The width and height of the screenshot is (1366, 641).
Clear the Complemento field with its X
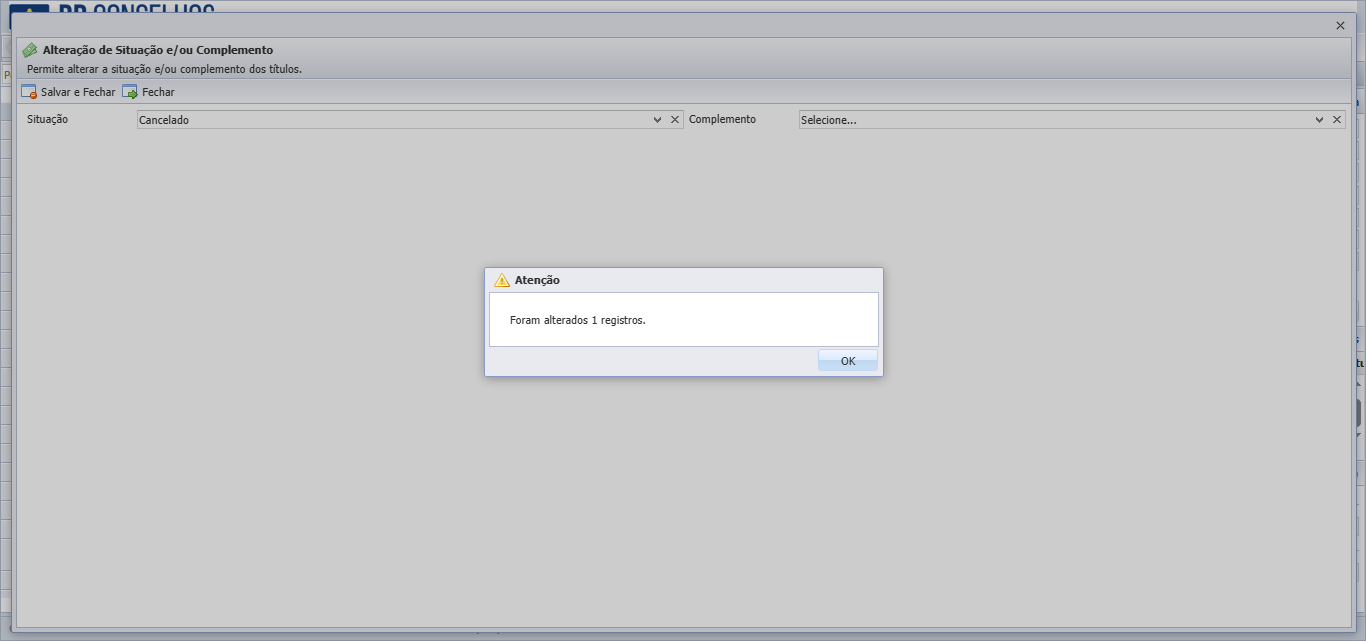pos(1337,120)
